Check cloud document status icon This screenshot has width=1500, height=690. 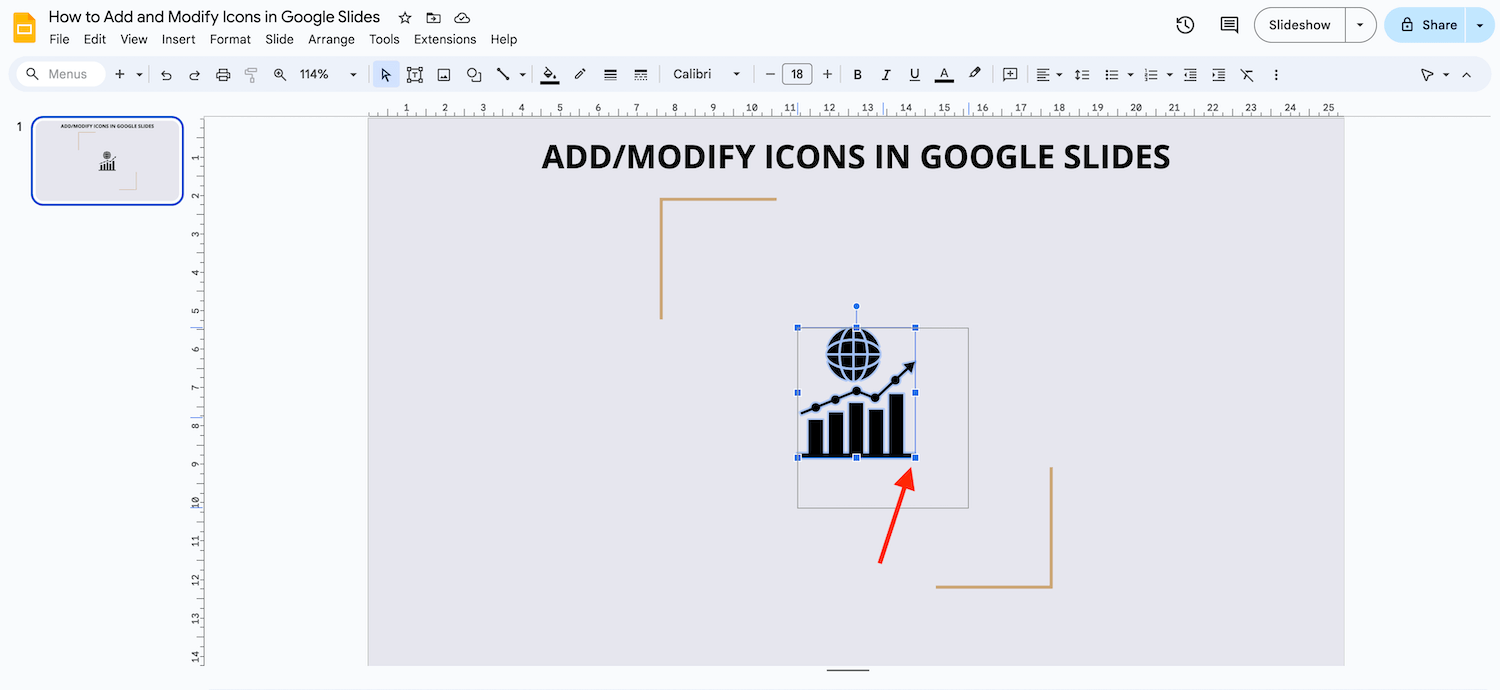point(462,18)
